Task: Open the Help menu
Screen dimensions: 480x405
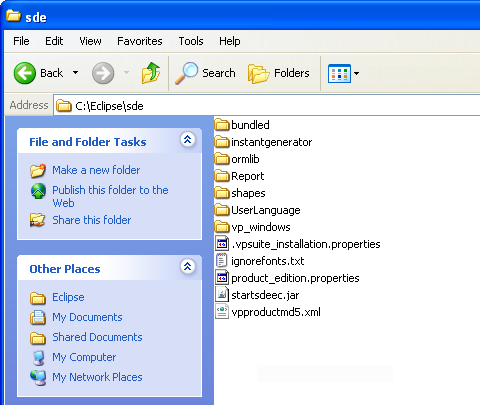Action: pyautogui.click(x=230, y=41)
